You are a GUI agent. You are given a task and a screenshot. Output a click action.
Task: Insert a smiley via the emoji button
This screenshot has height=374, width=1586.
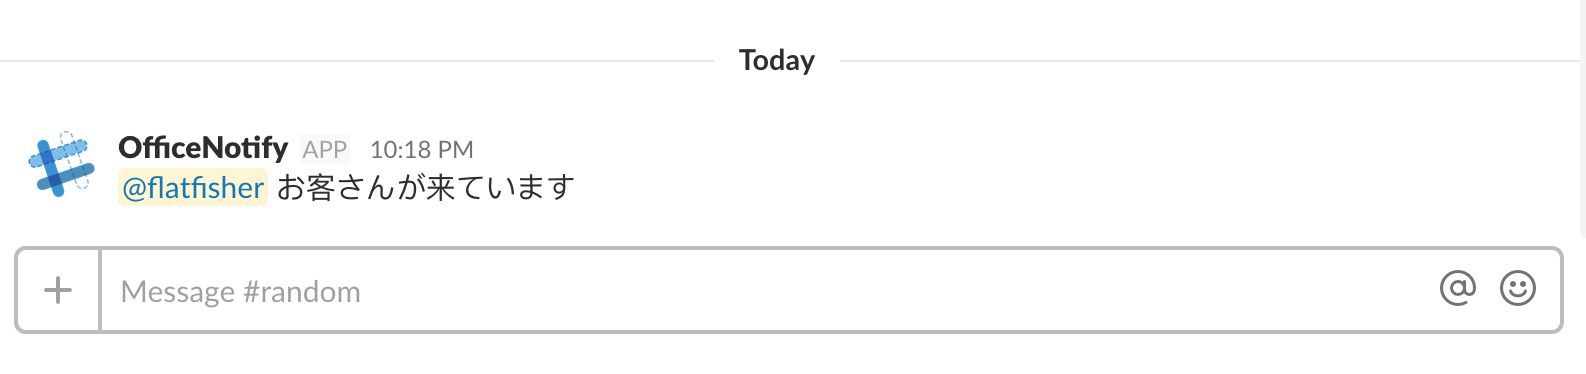pos(1517,289)
